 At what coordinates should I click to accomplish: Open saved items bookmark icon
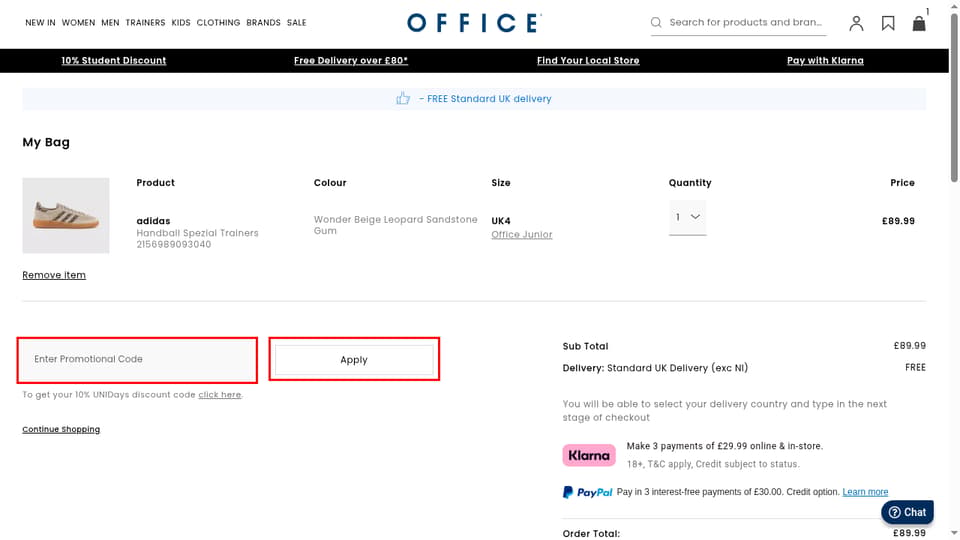pos(888,23)
